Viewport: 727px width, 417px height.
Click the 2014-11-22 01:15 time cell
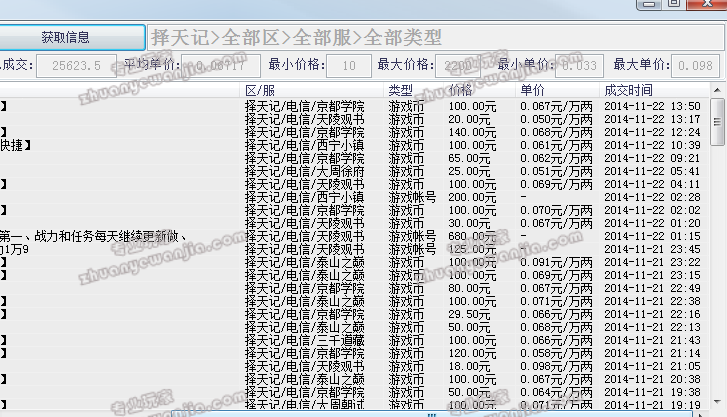click(x=652, y=236)
